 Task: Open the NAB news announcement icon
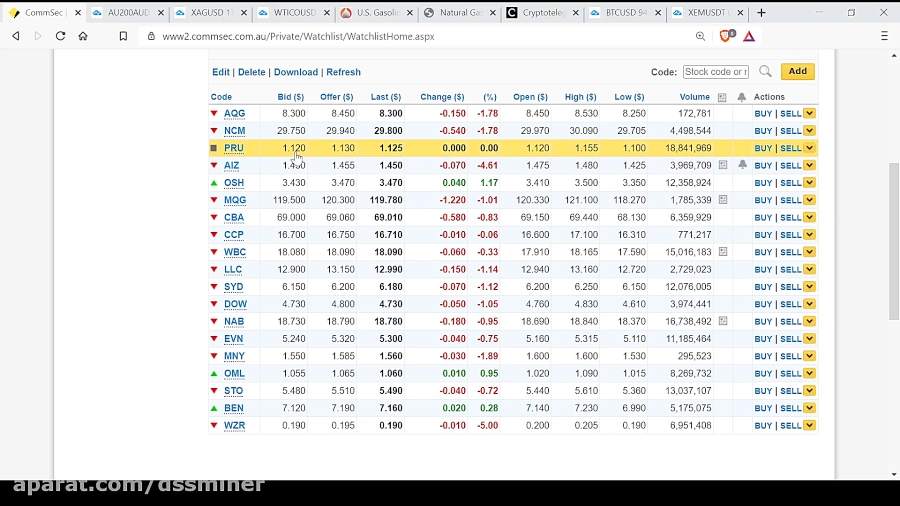click(723, 321)
